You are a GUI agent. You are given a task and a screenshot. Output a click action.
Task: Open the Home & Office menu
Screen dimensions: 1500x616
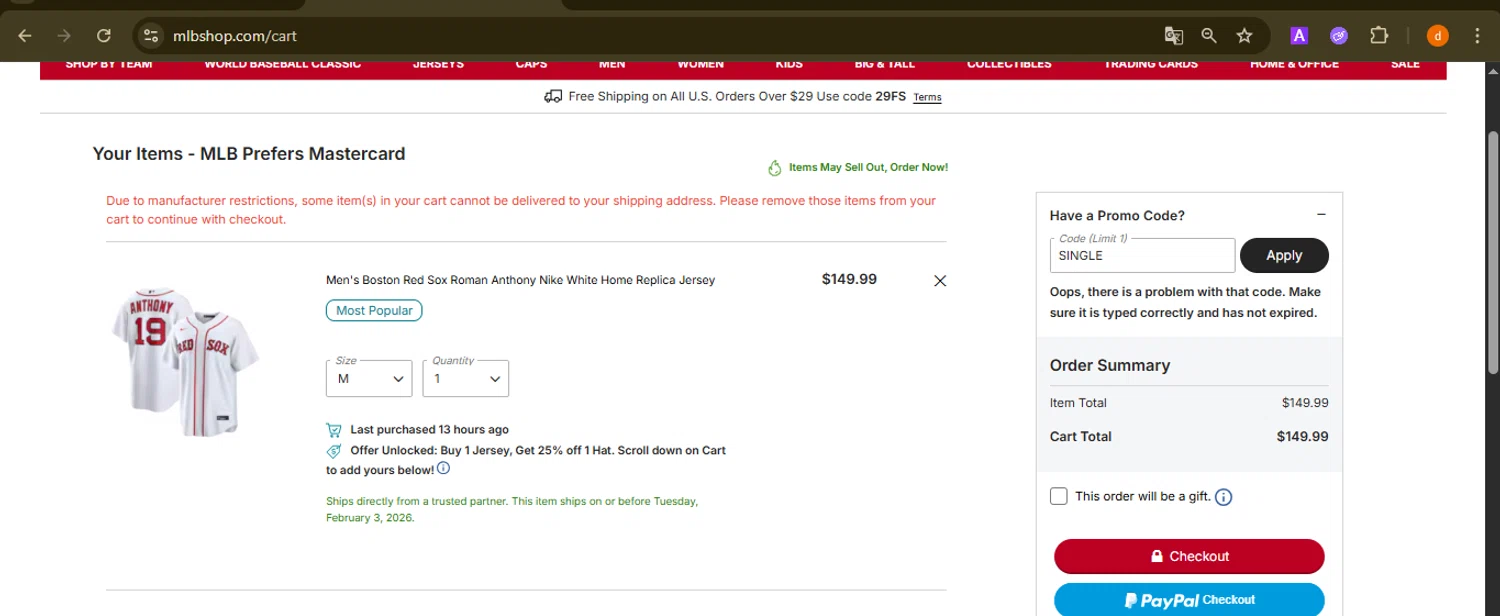coord(1294,65)
